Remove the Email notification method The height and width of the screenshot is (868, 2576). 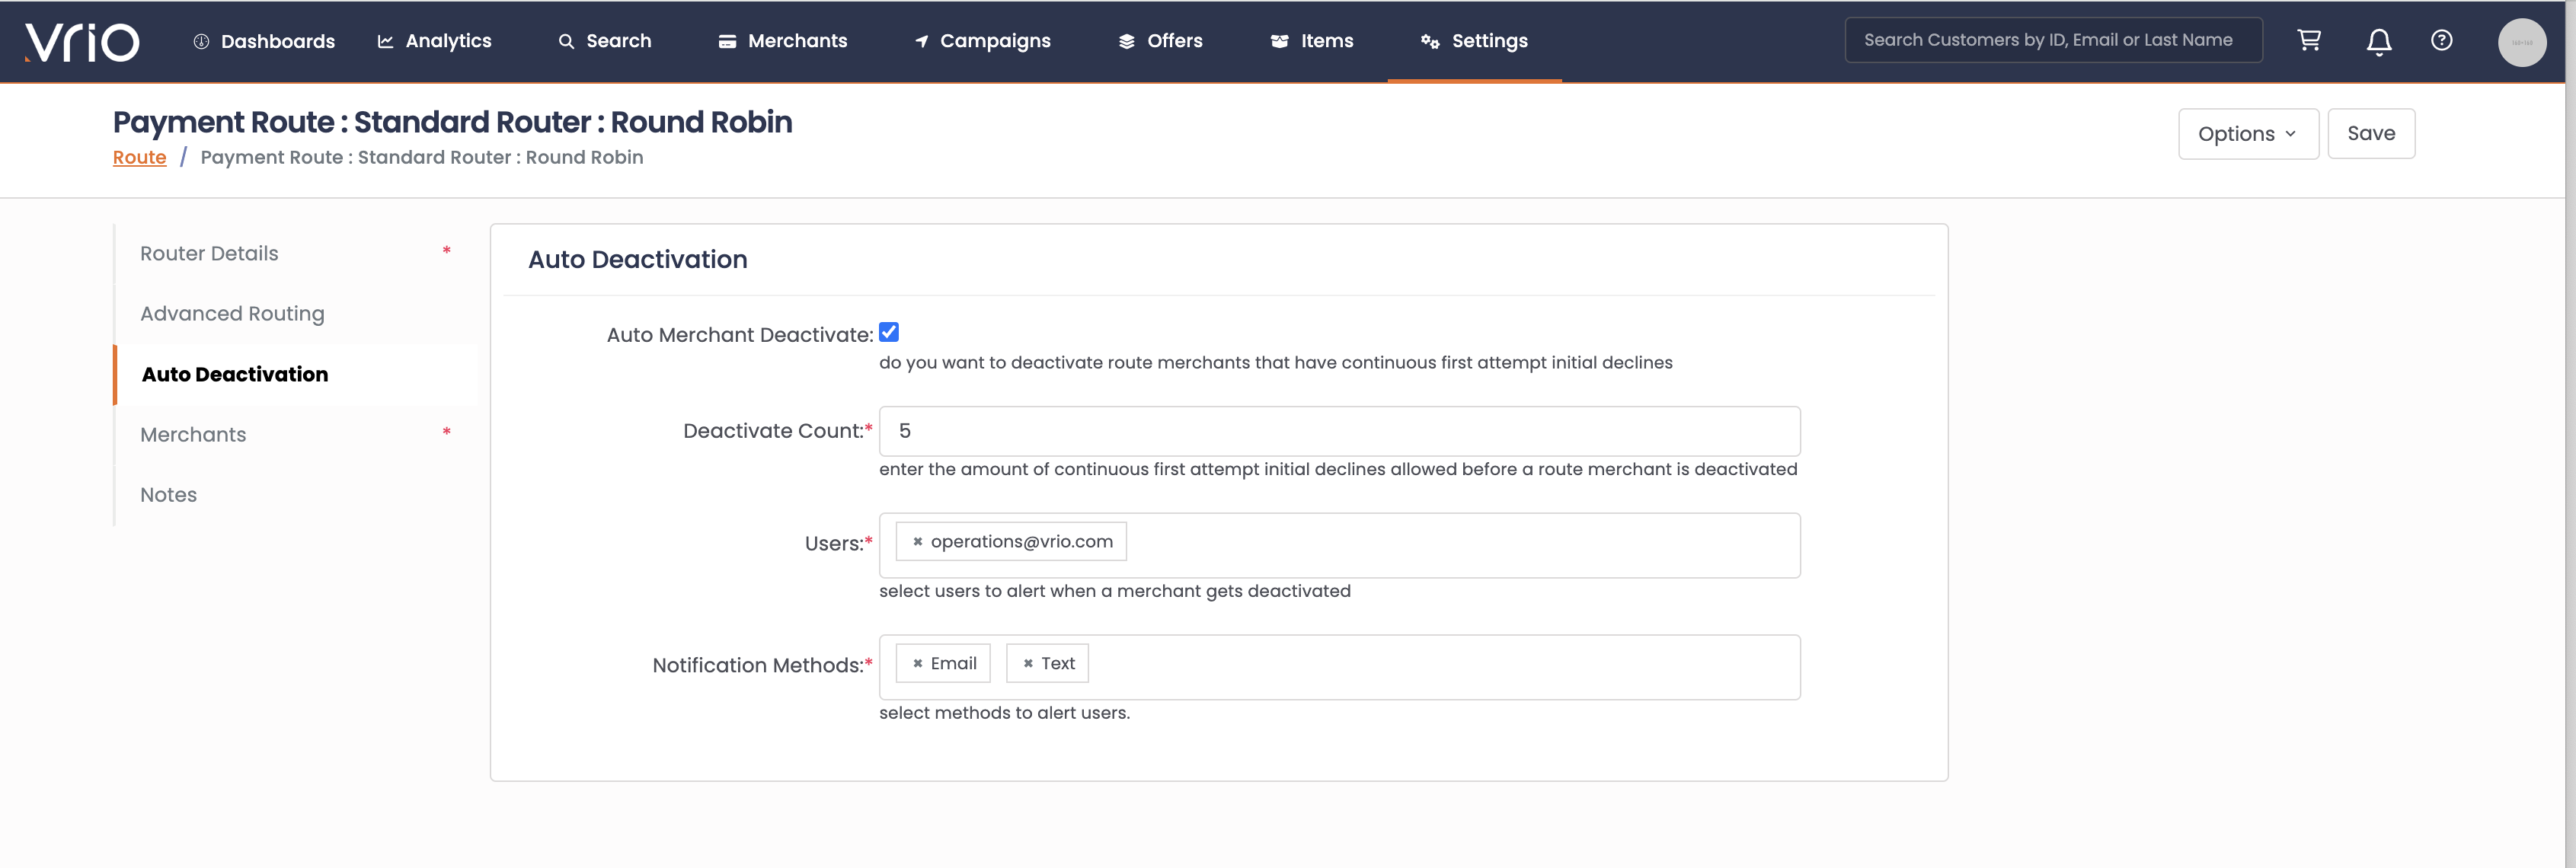coord(917,663)
